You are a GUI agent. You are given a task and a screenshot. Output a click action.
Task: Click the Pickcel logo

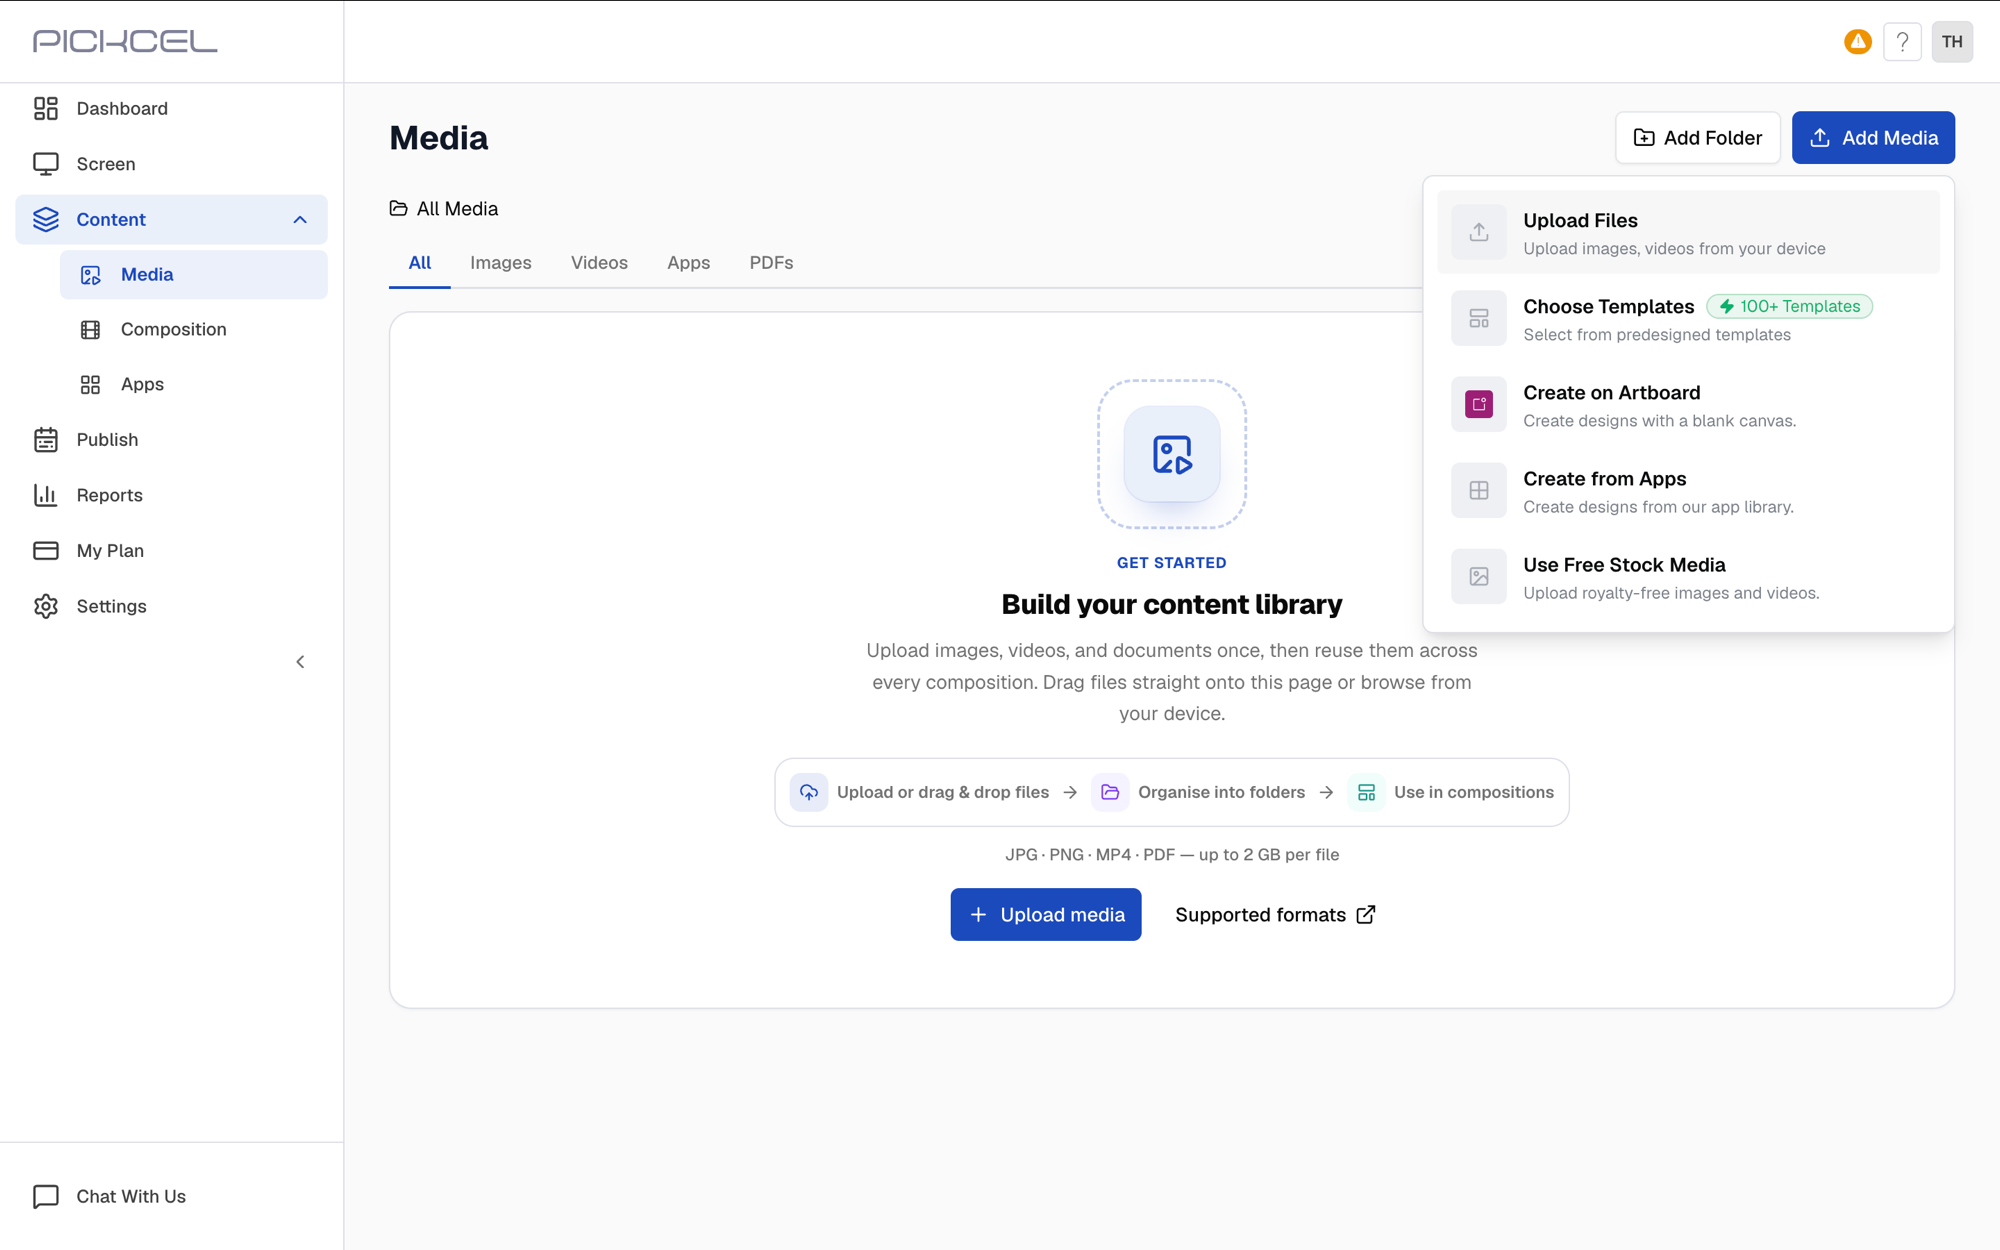[125, 41]
